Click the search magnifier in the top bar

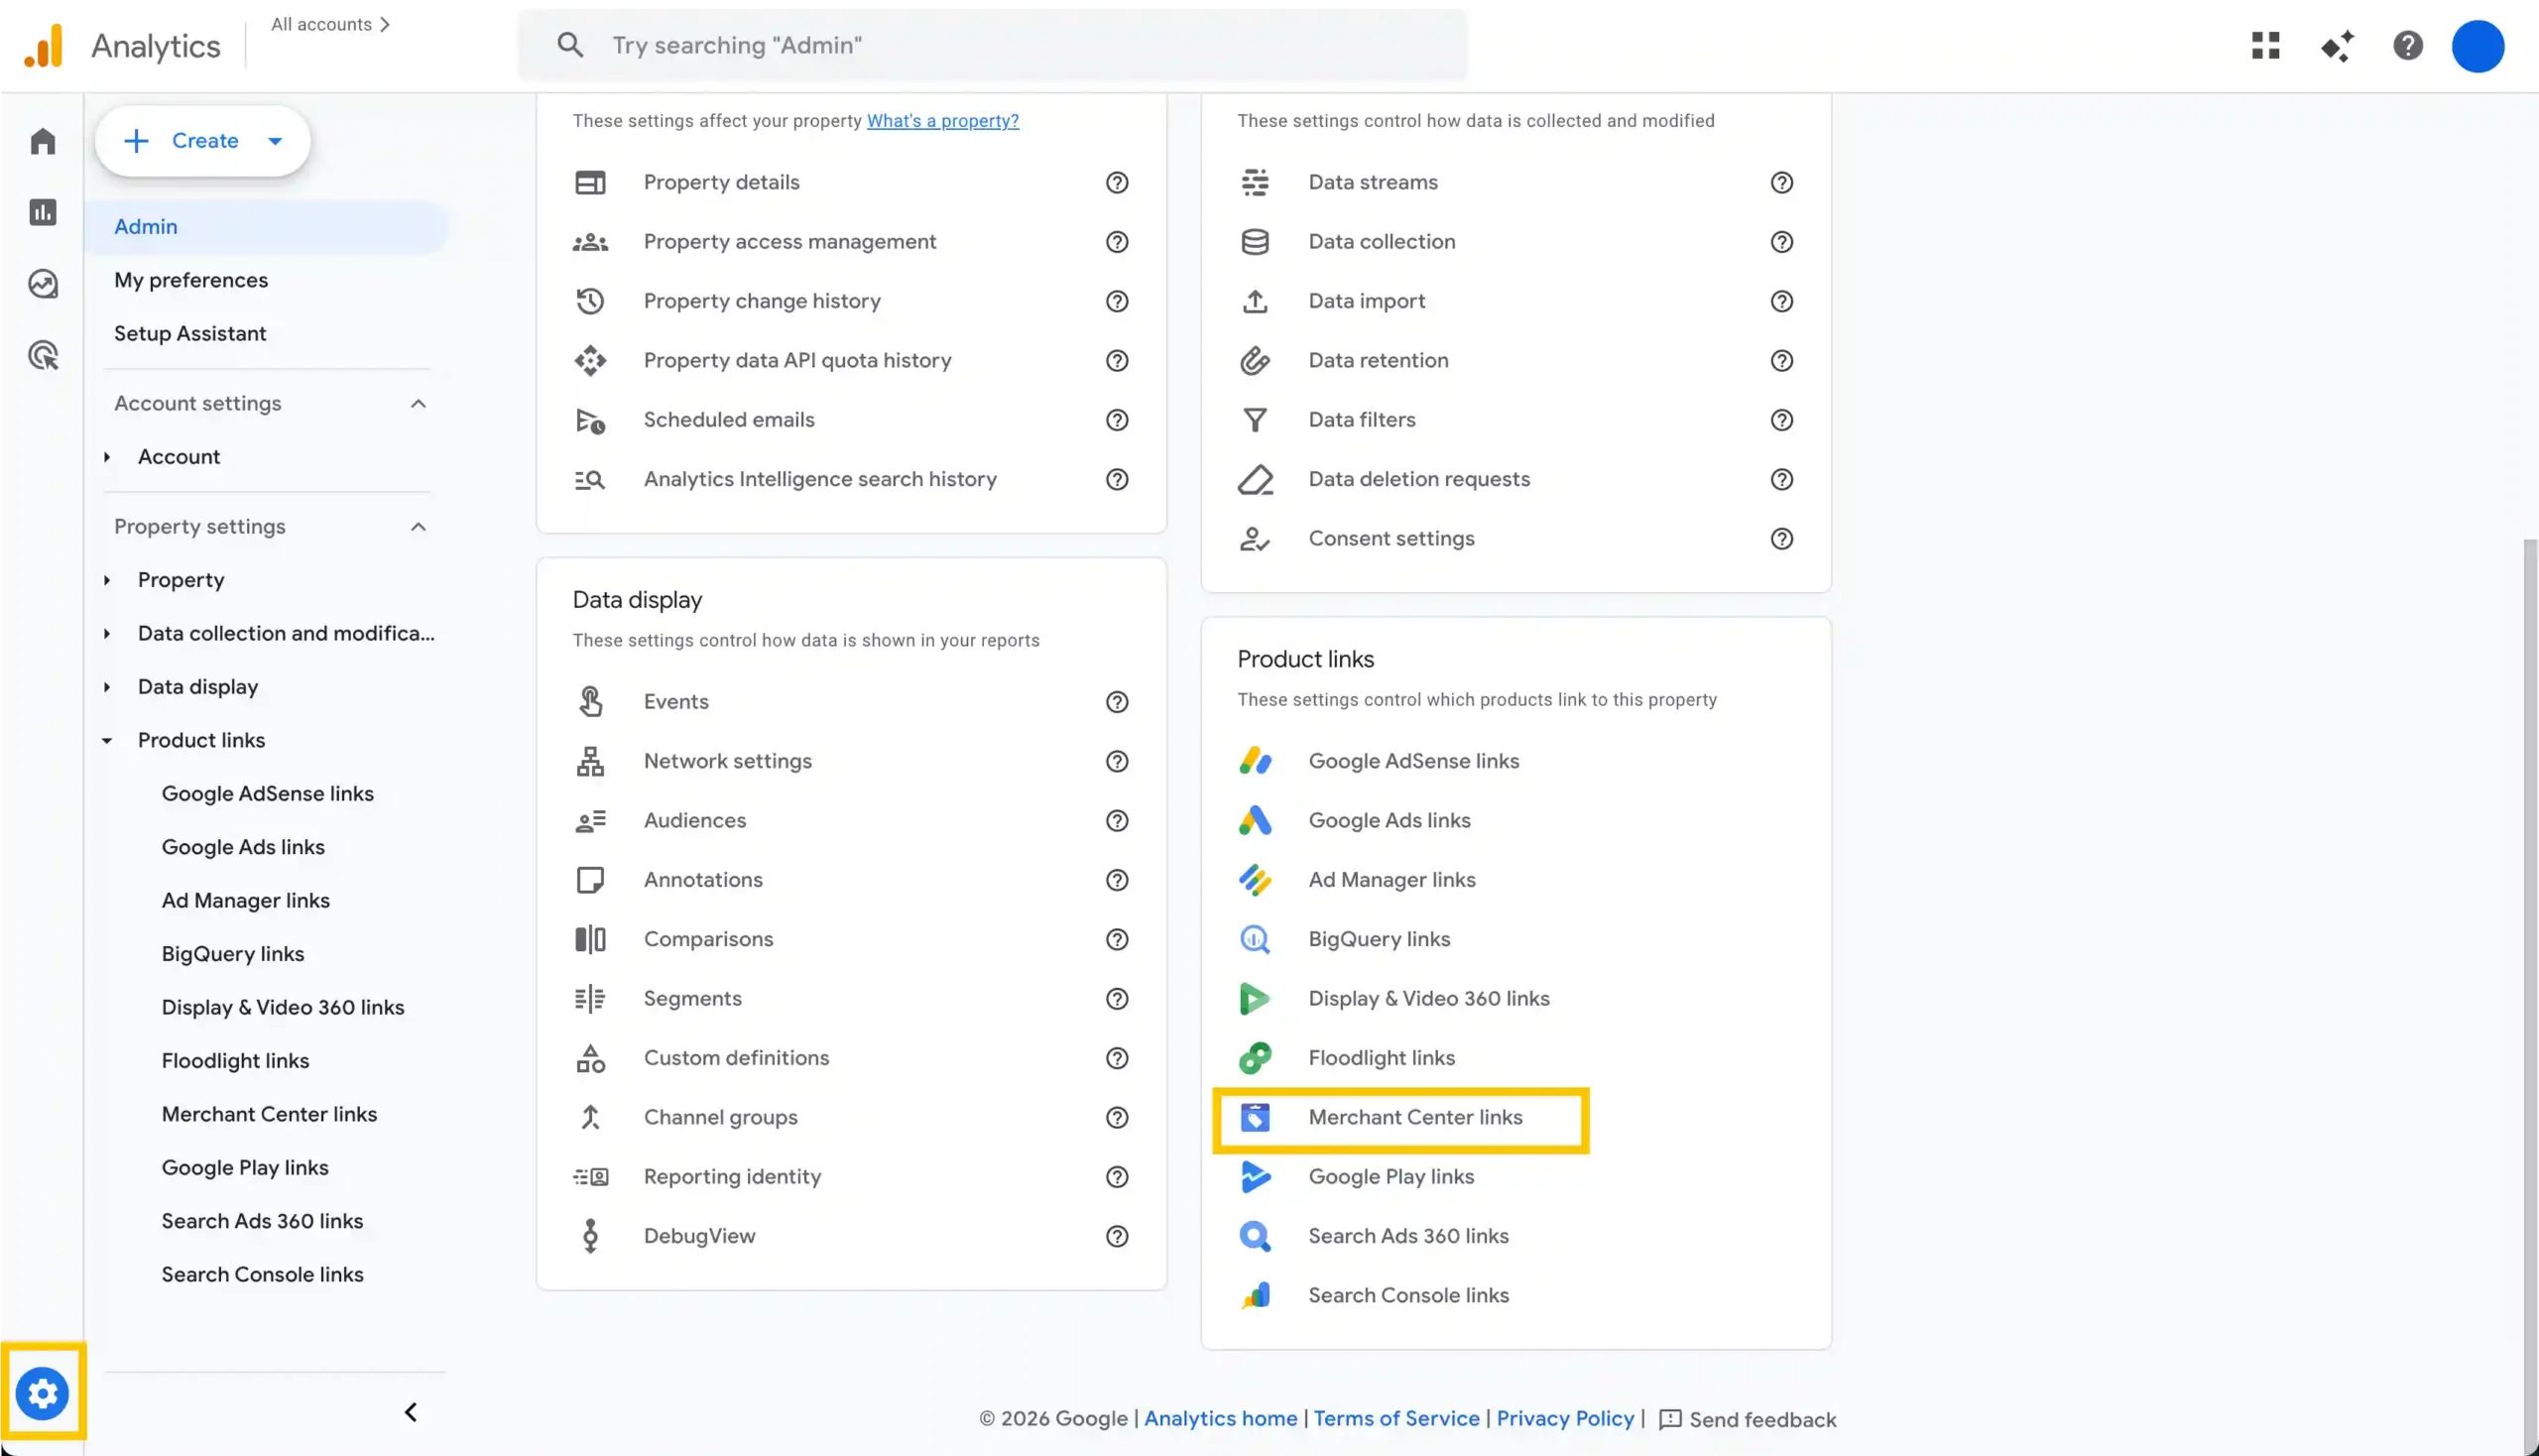tap(570, 44)
